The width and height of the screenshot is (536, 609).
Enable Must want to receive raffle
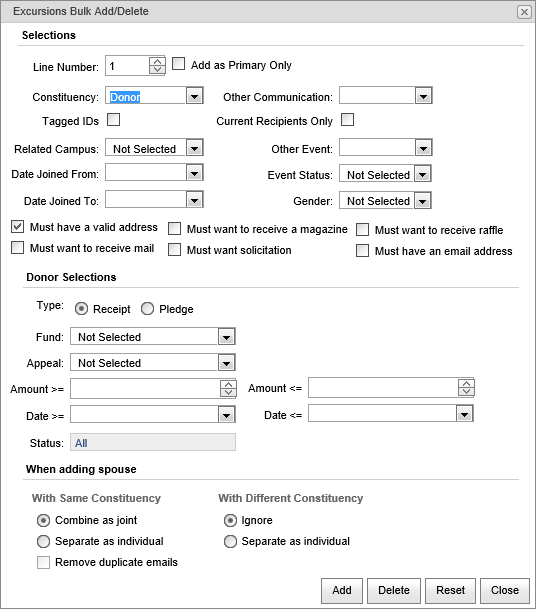(x=362, y=230)
